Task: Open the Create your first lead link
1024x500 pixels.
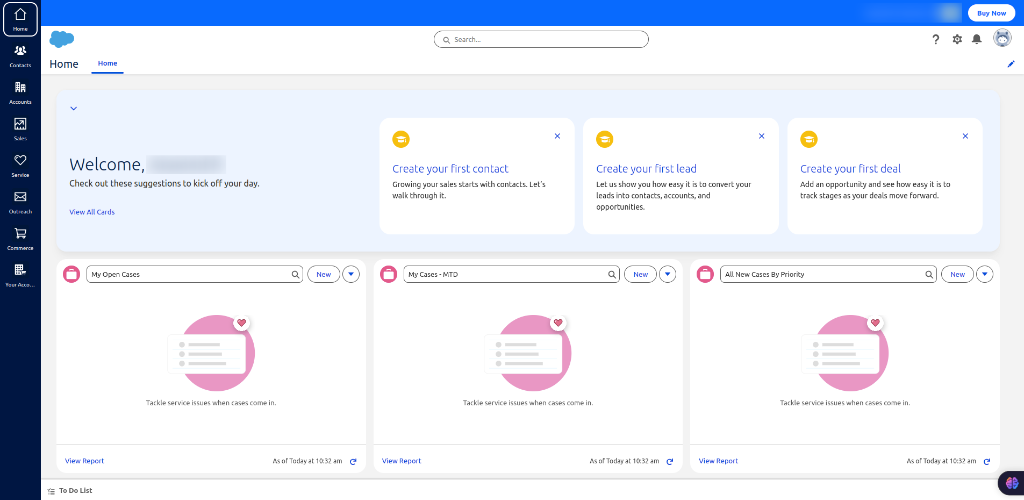Action: point(647,168)
